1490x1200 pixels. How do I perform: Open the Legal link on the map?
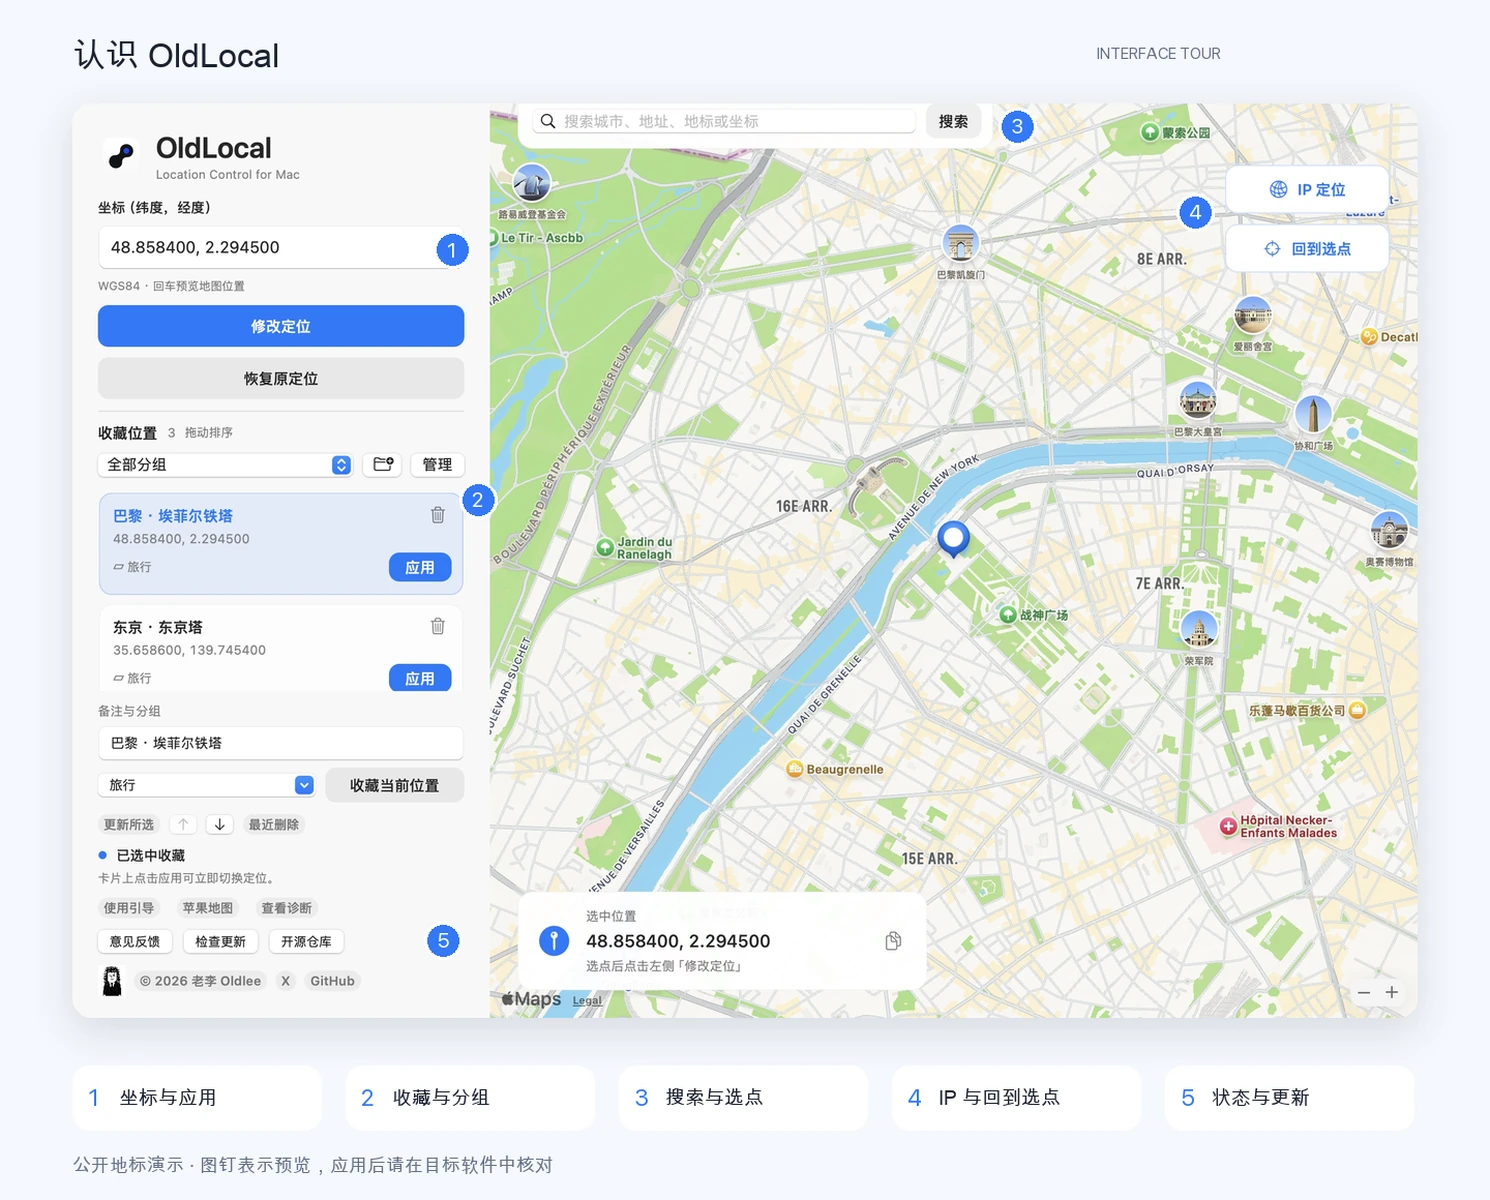pos(587,1000)
